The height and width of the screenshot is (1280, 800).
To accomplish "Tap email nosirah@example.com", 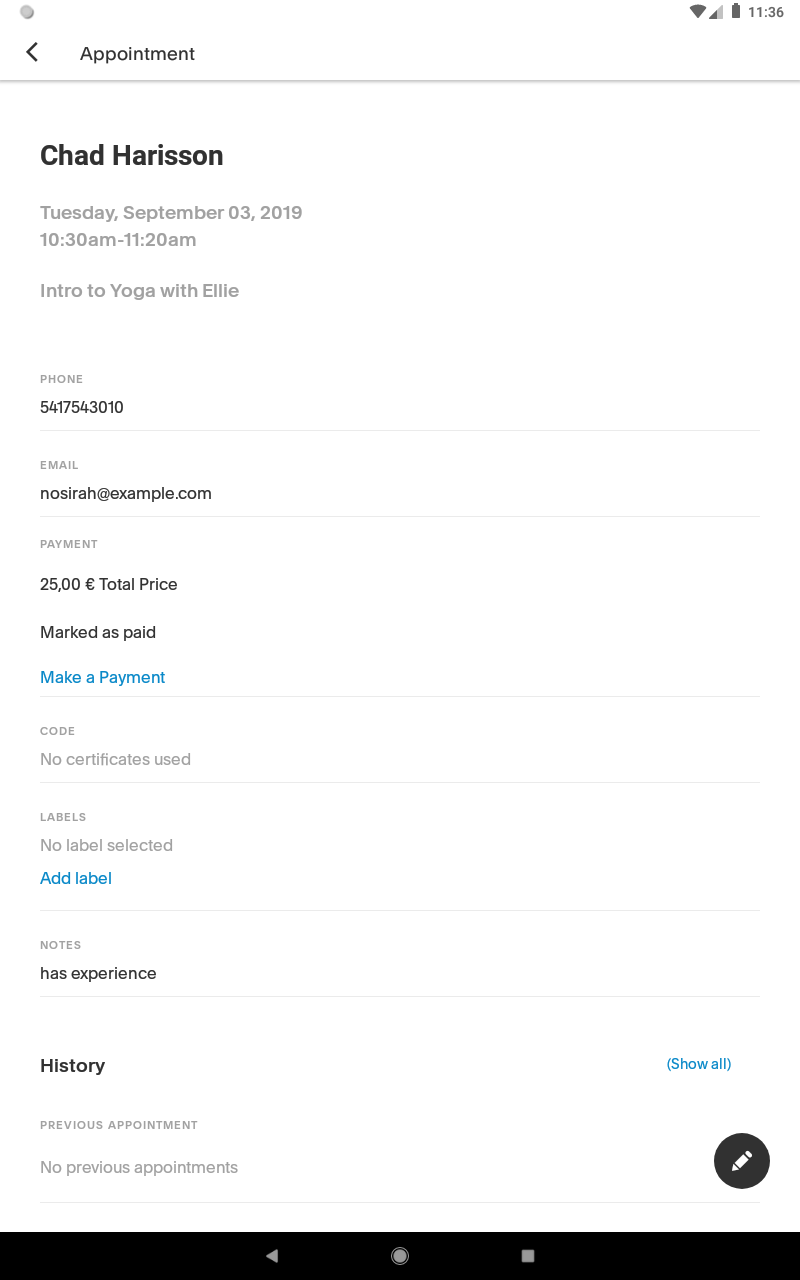I will (126, 493).
